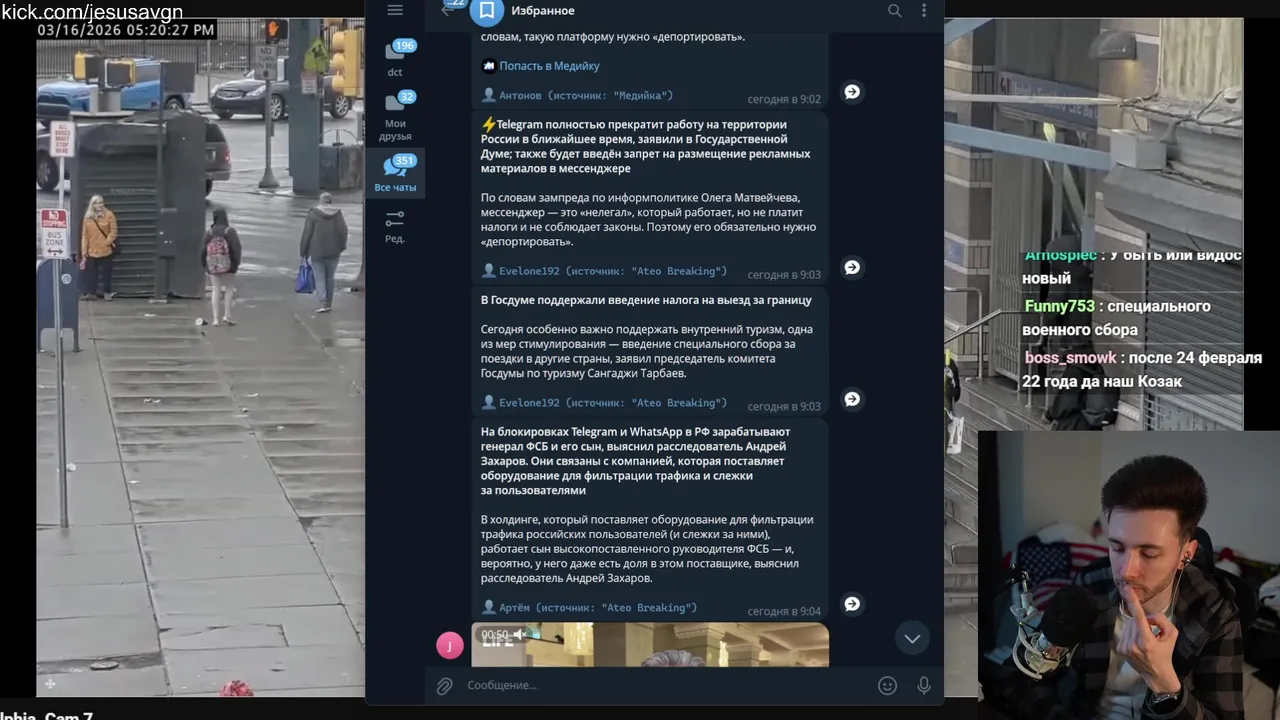
Task: Open the emoji picker smiley icon
Action: coord(887,685)
